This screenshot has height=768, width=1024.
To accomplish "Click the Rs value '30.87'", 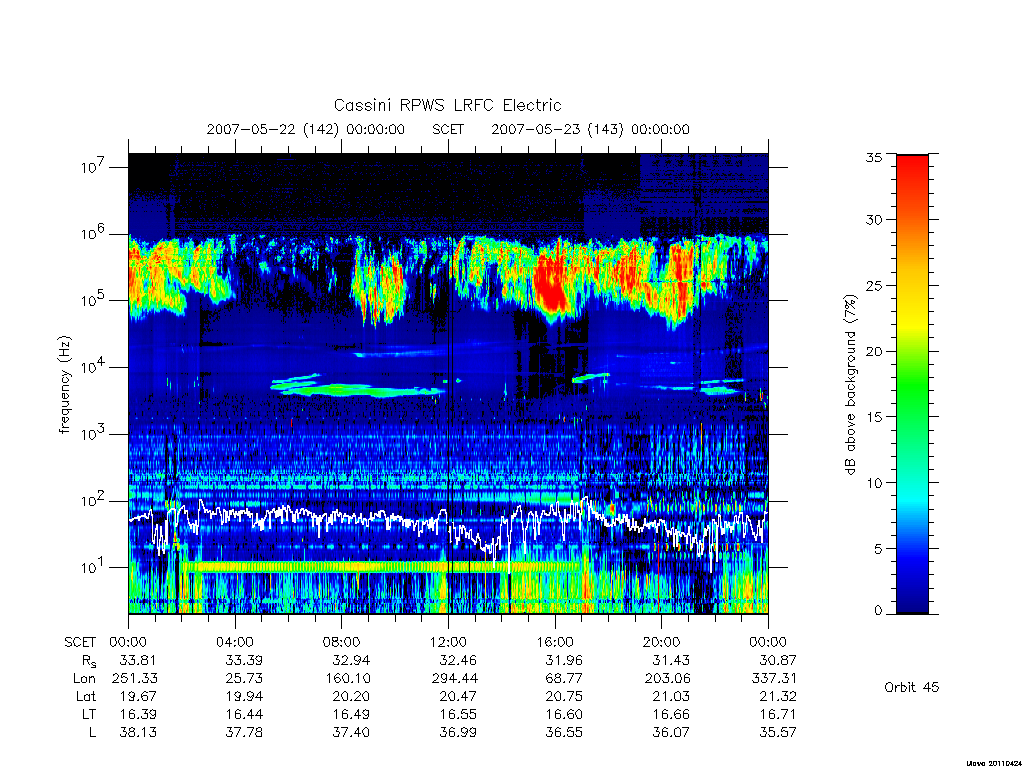I will [x=778, y=660].
